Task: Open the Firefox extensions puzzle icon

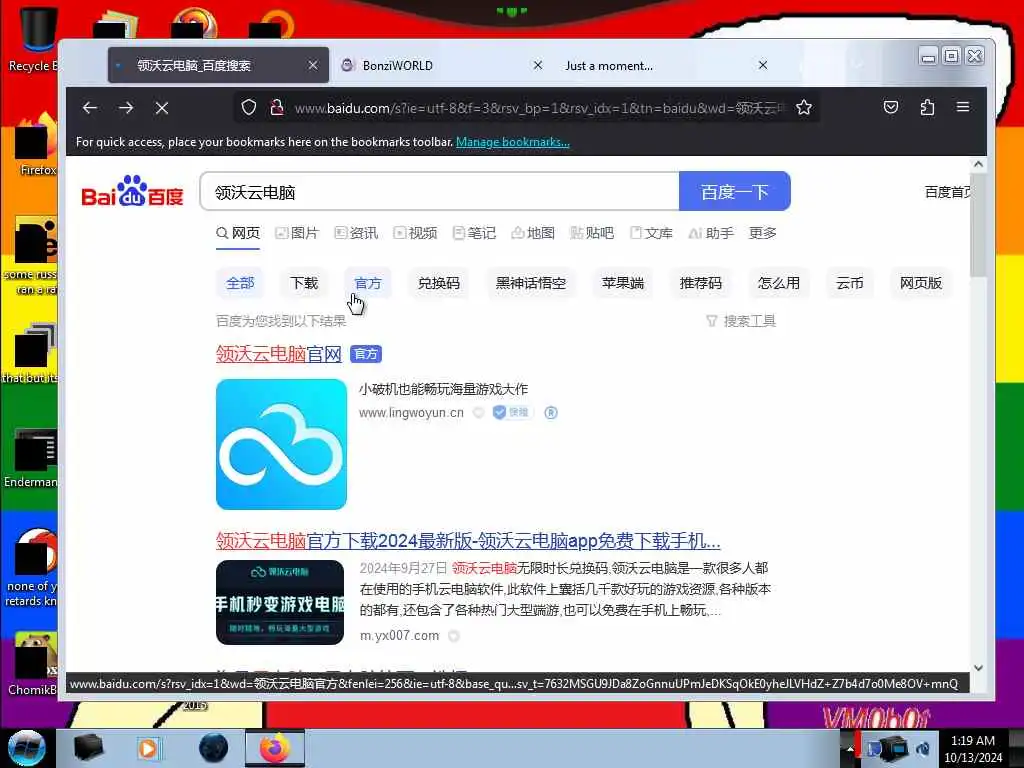Action: click(x=927, y=107)
